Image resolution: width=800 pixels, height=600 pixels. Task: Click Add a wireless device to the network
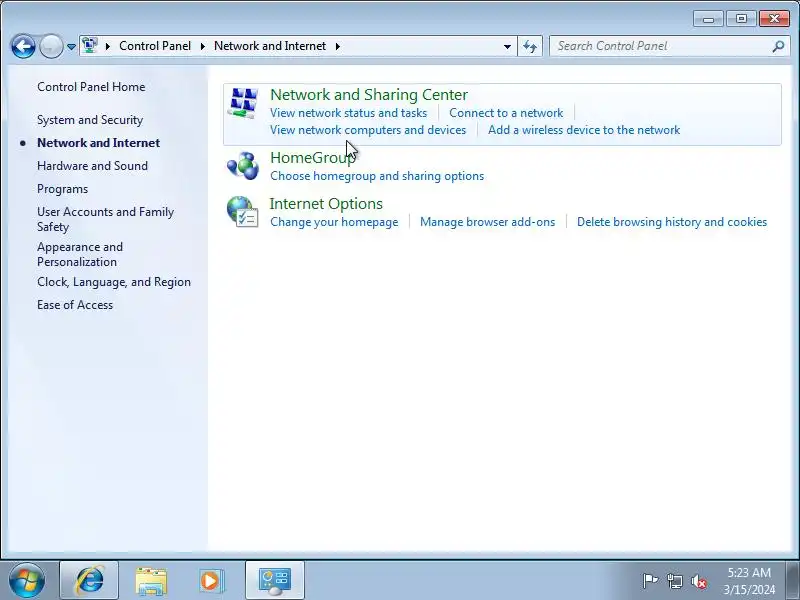(x=584, y=130)
